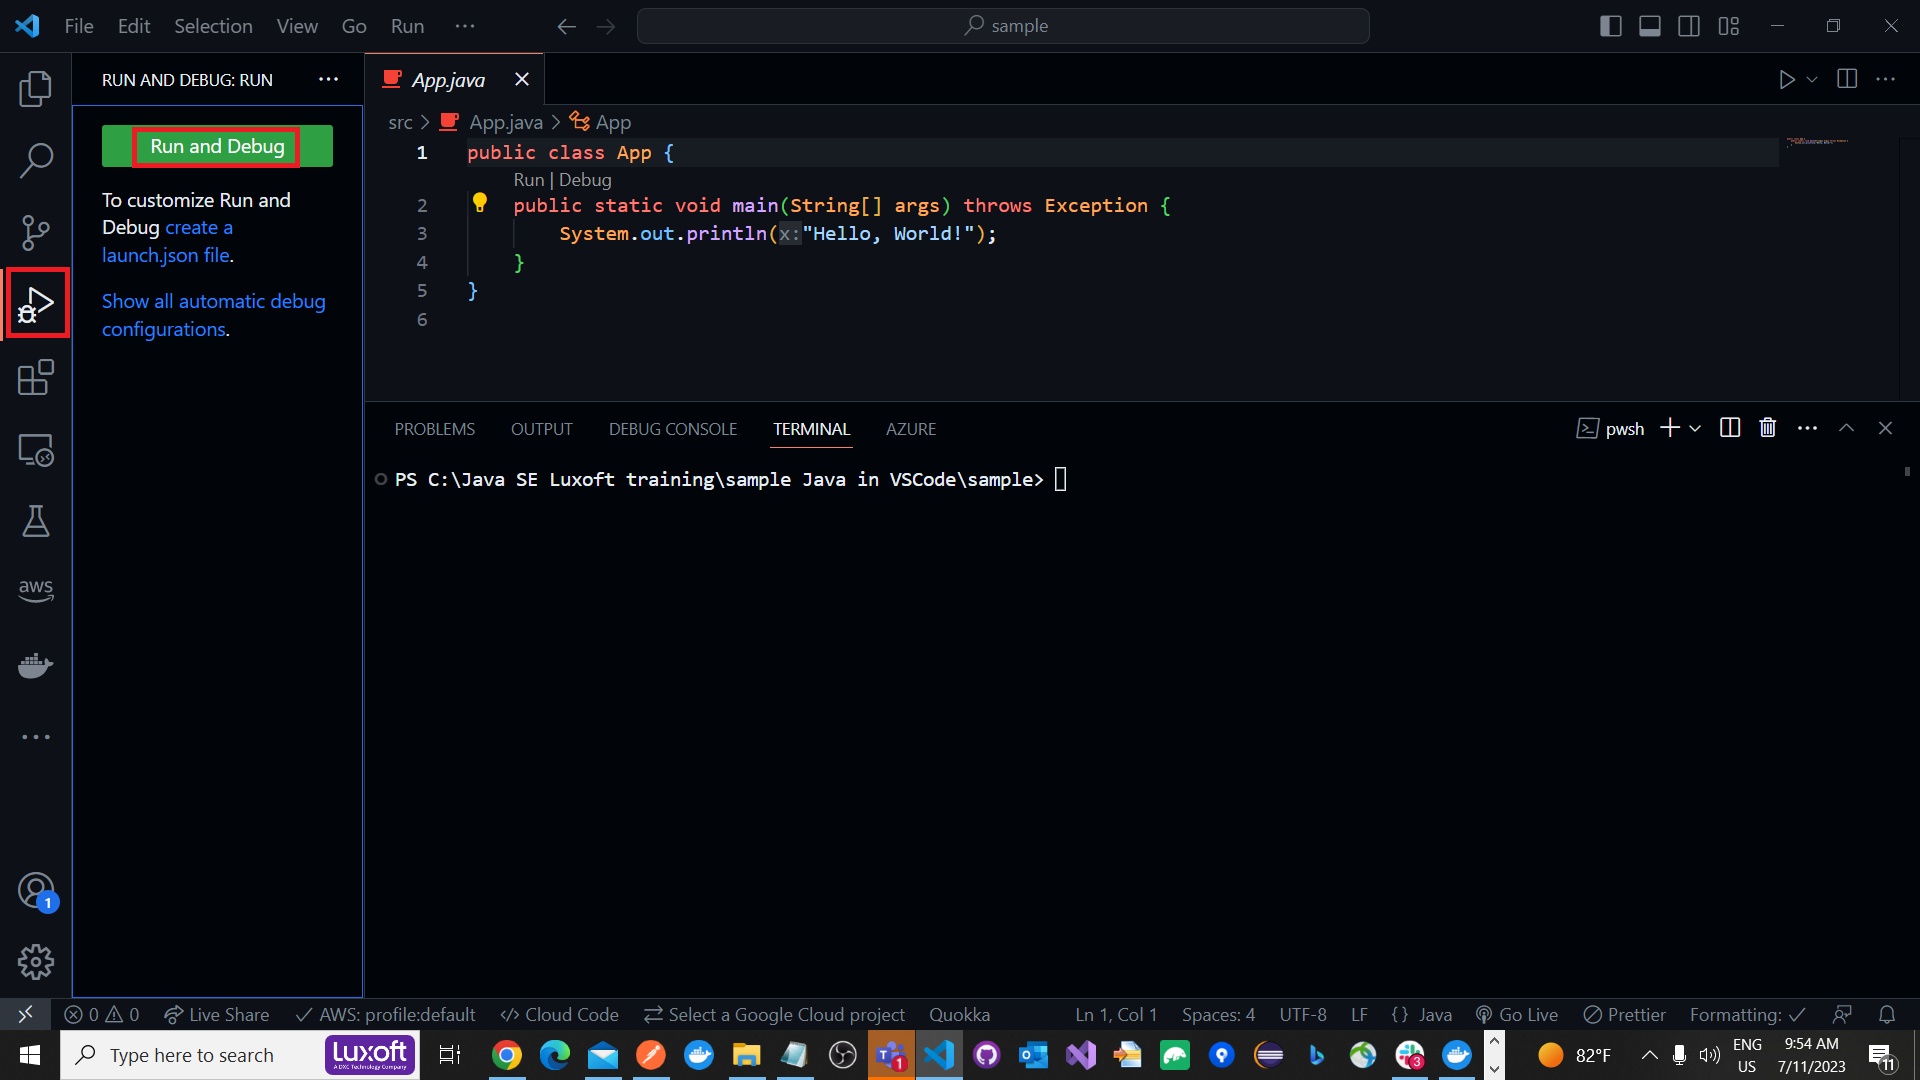Viewport: 1920px width, 1080px height.
Task: Close the terminal panel
Action: click(1886, 428)
